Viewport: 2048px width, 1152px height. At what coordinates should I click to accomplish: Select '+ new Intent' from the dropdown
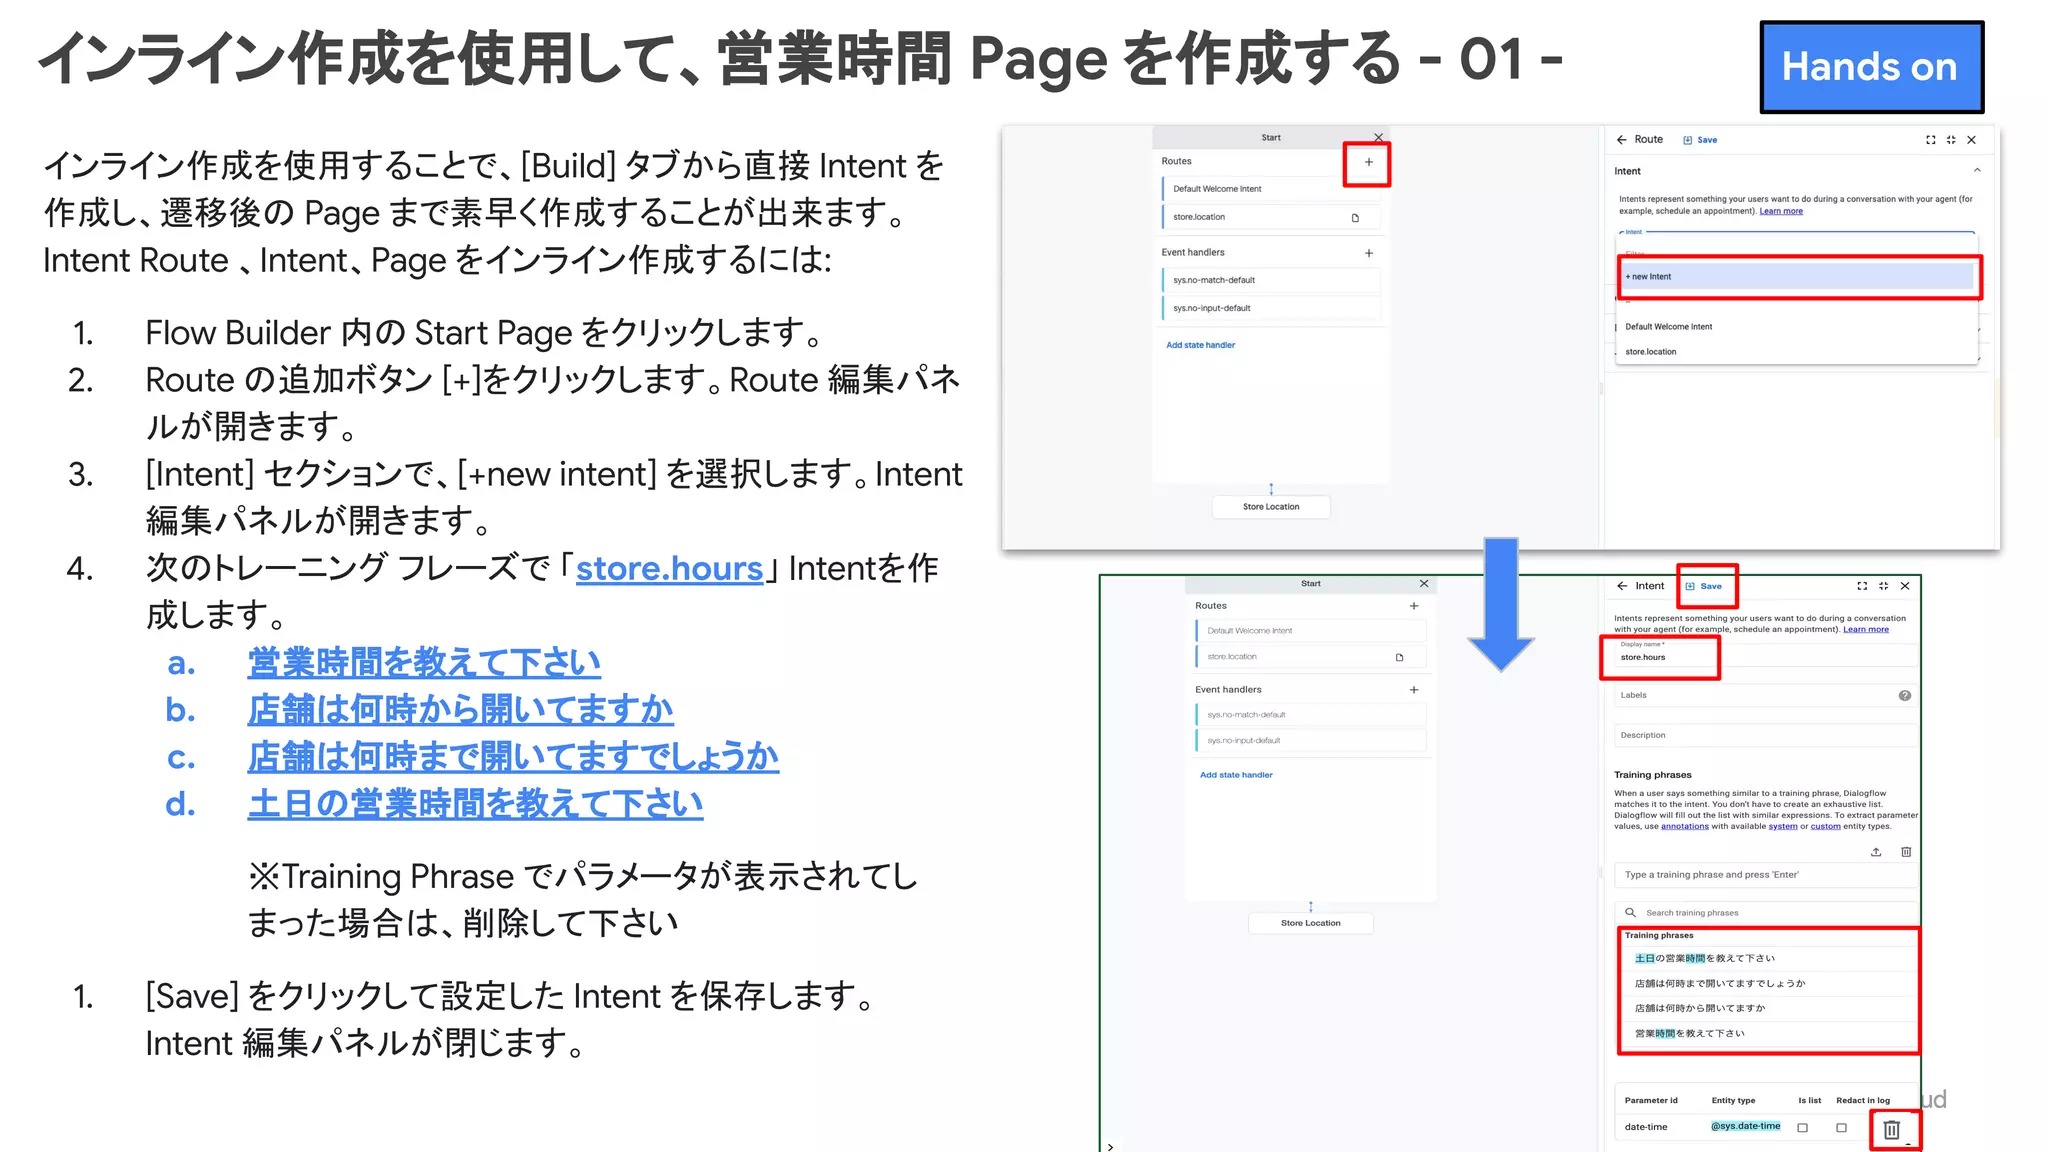(x=1797, y=277)
